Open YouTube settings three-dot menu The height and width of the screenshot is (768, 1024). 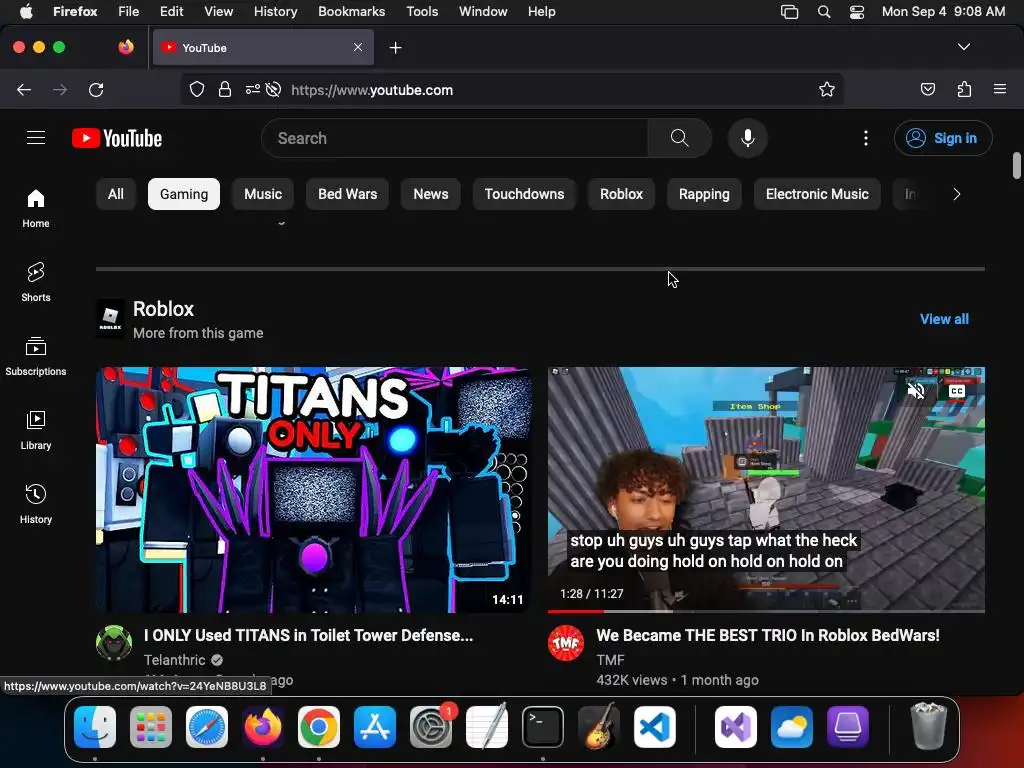tap(865, 138)
